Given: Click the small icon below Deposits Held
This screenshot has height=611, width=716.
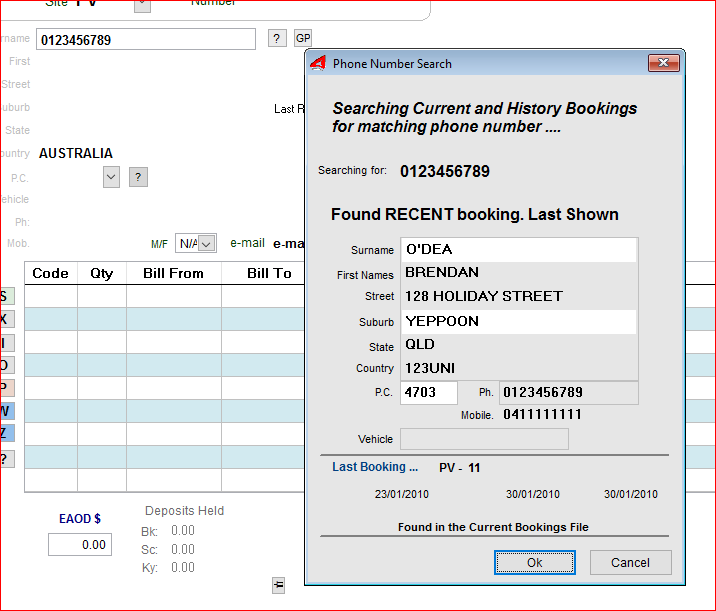Looking at the screenshot, I should click(278, 586).
